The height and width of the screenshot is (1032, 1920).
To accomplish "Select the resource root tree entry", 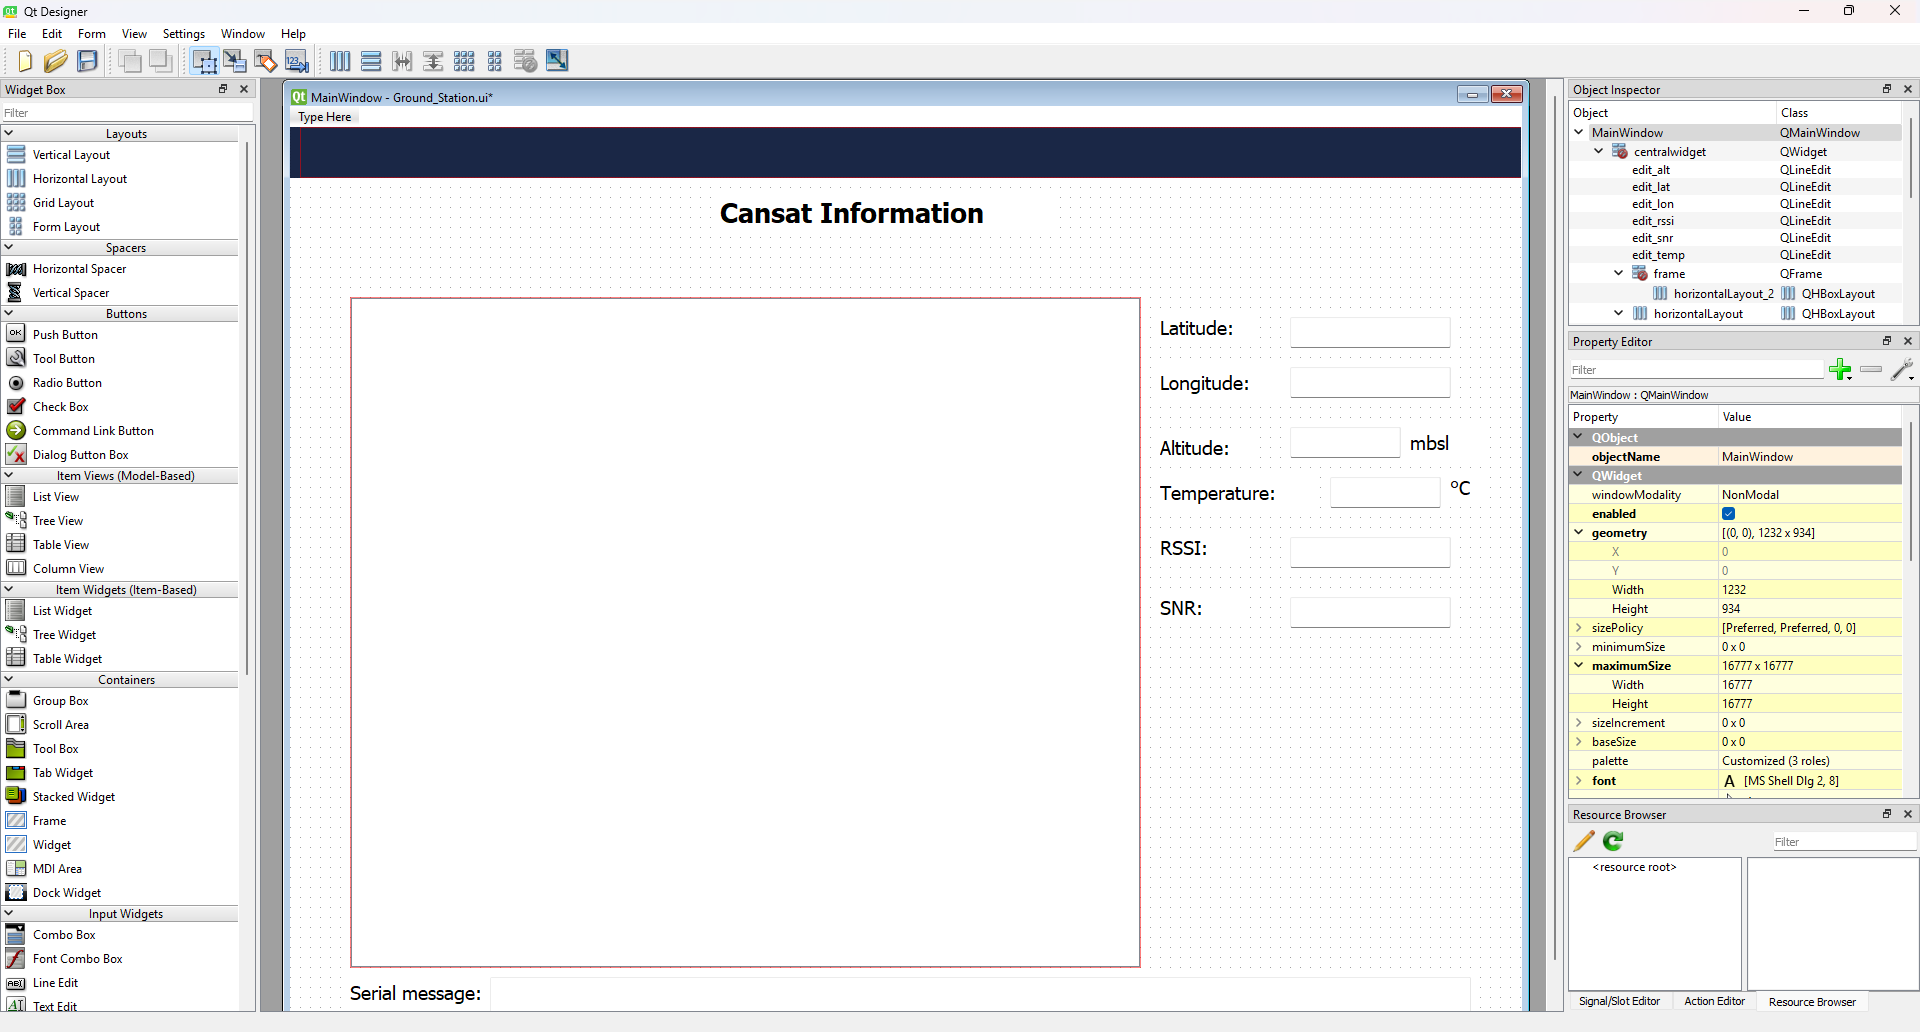I will [x=1634, y=867].
